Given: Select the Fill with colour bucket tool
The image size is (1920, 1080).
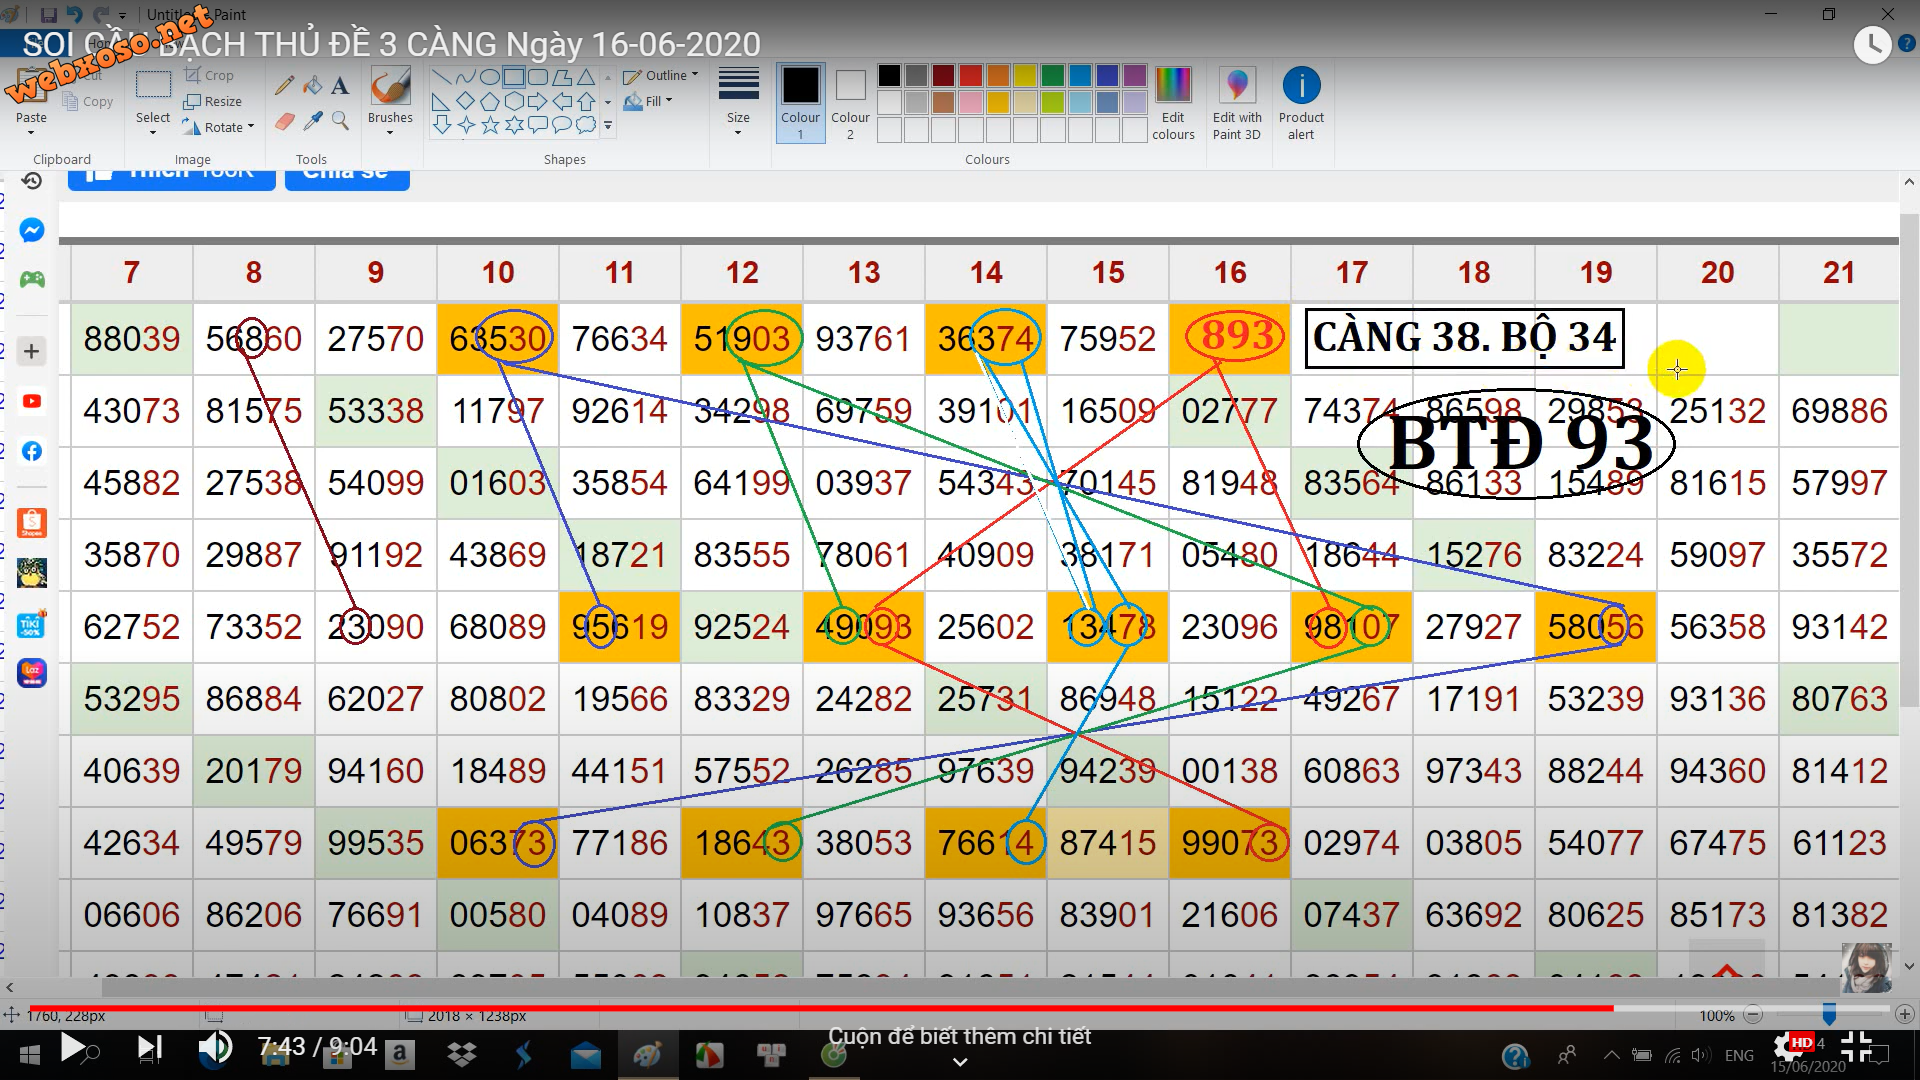Looking at the screenshot, I should (x=312, y=86).
